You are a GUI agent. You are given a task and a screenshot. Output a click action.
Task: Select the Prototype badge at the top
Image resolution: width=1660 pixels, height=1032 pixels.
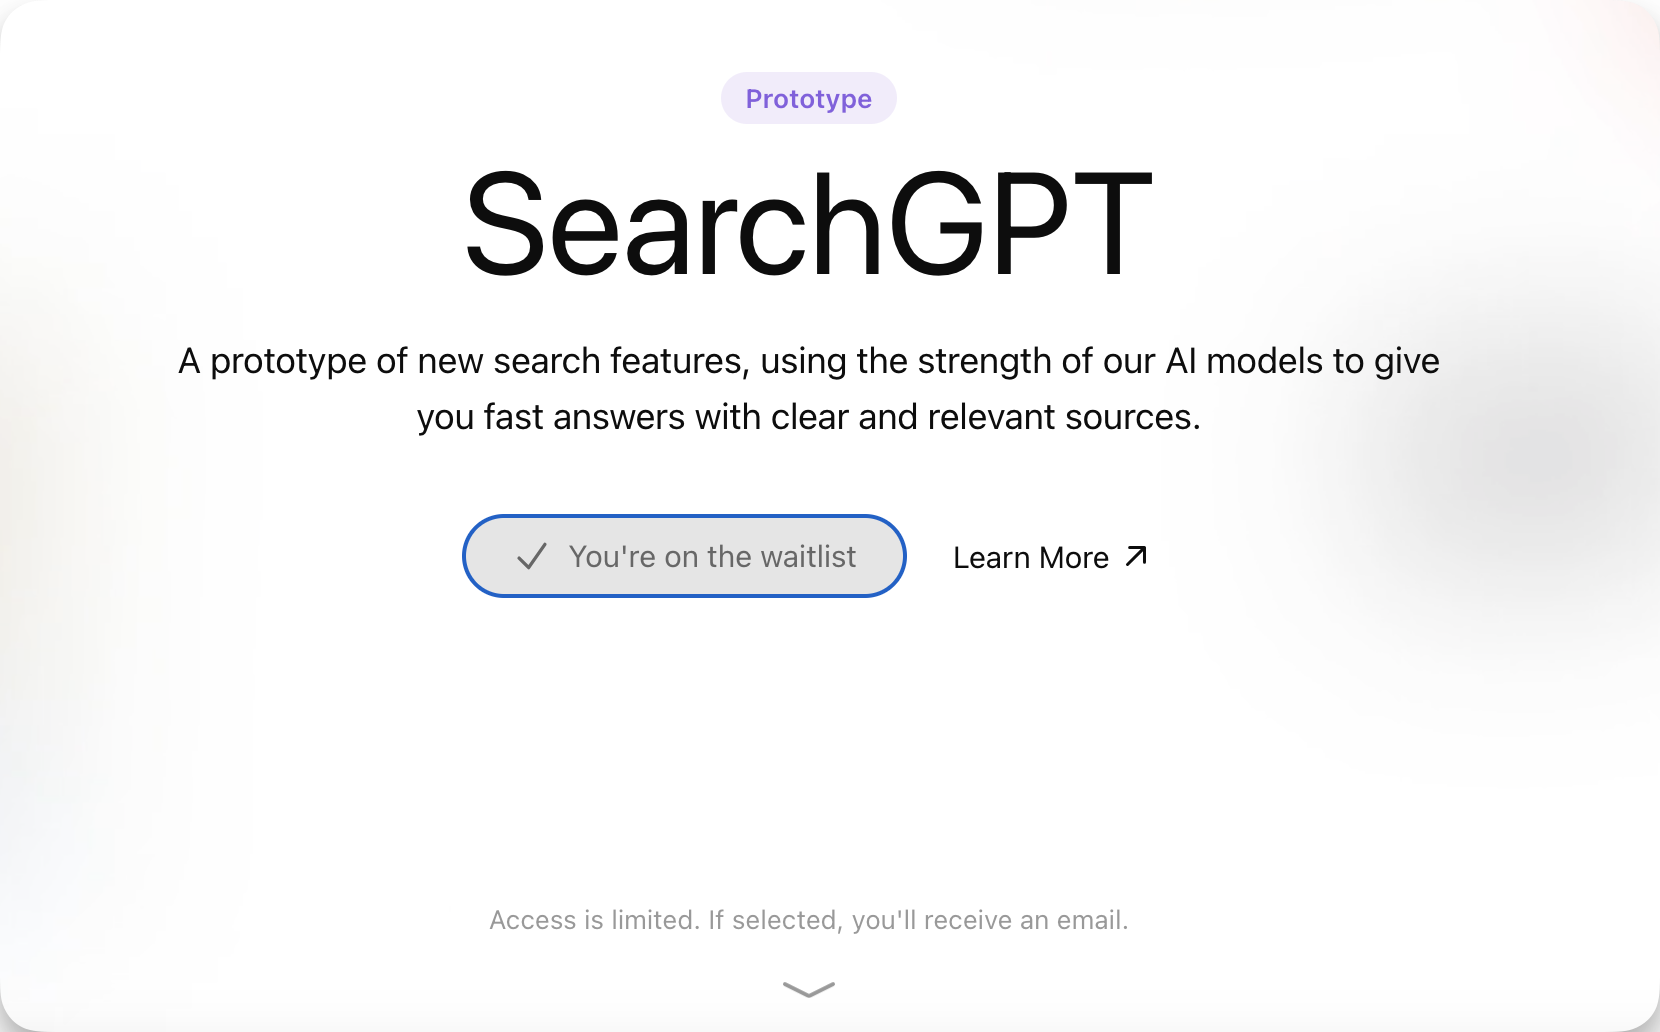tap(808, 98)
